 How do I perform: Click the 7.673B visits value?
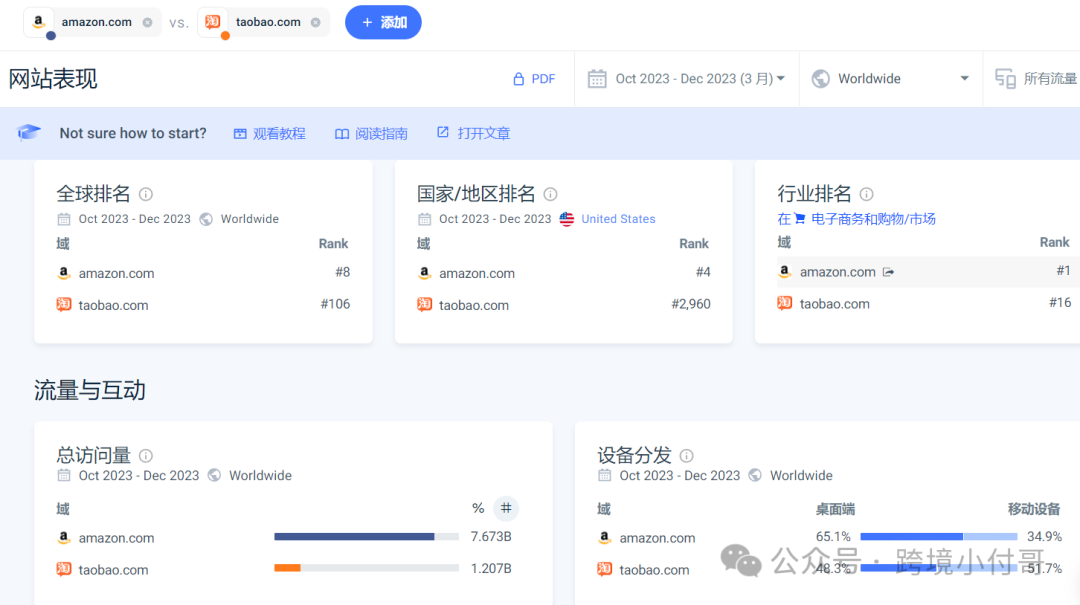(x=491, y=537)
